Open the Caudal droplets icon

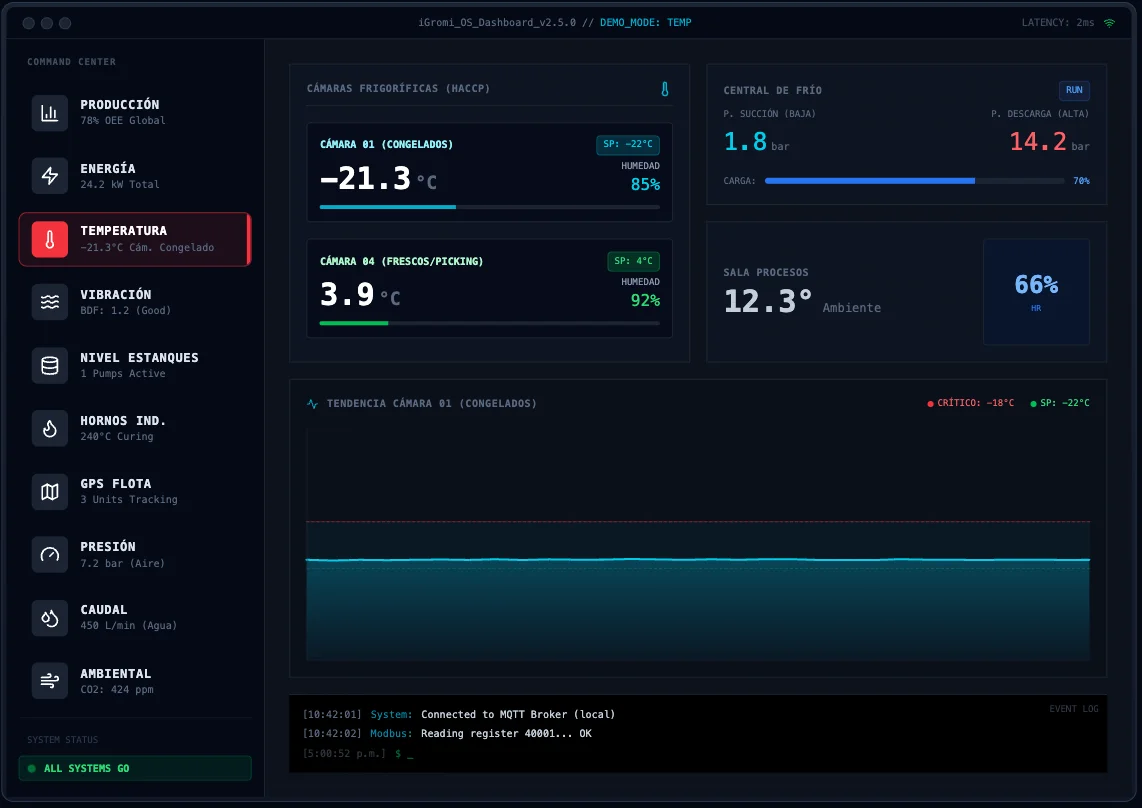(x=50, y=618)
